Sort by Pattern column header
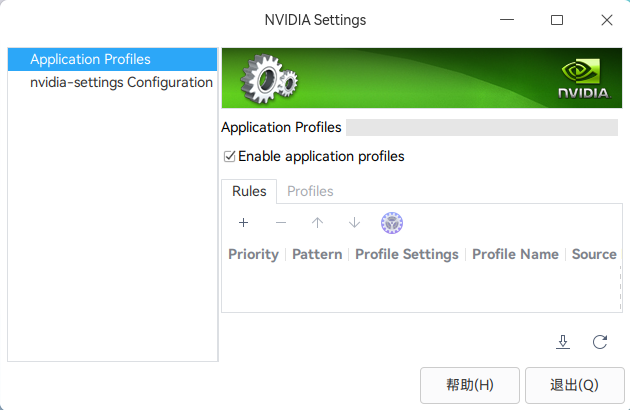This screenshot has height=410, width=630. (317, 254)
